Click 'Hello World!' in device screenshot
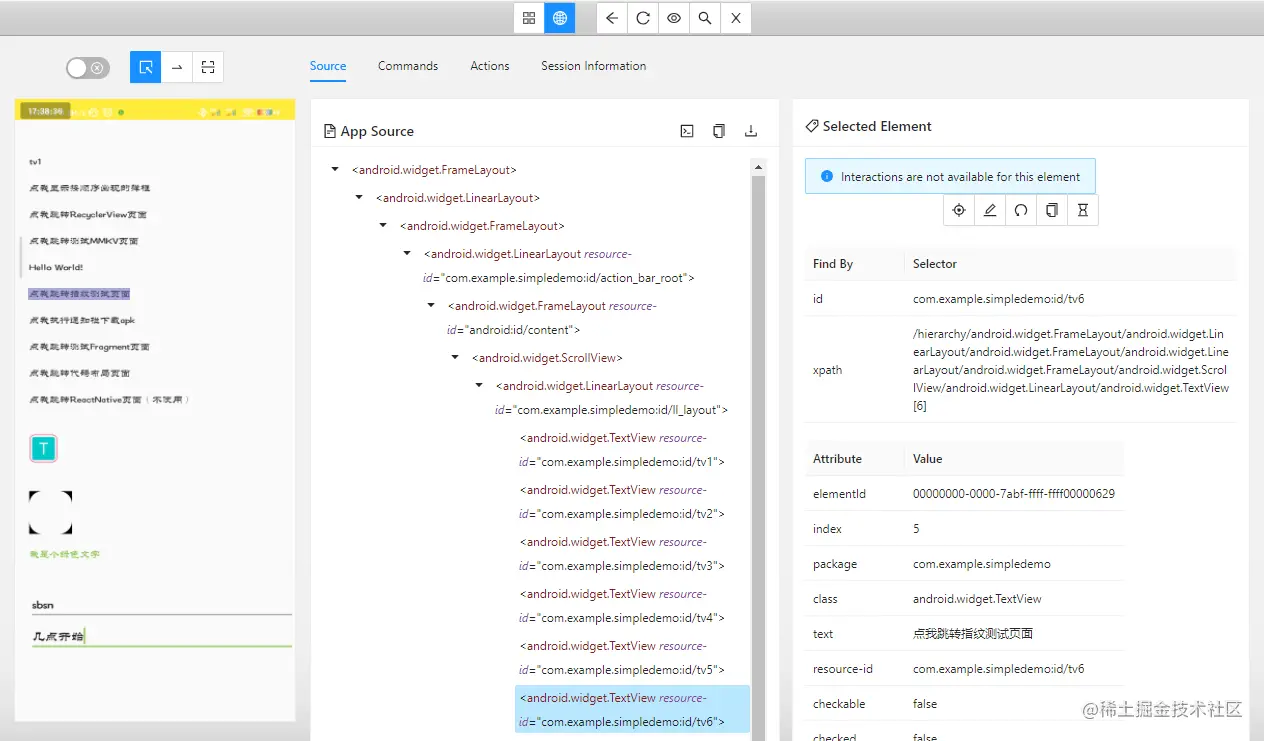The height and width of the screenshot is (741, 1264). tap(56, 267)
